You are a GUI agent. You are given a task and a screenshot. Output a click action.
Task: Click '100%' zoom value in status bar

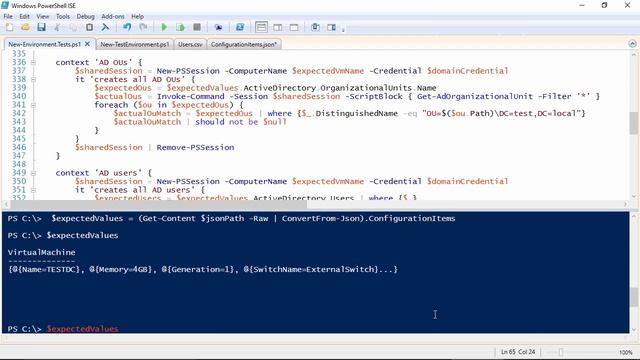[626, 352]
